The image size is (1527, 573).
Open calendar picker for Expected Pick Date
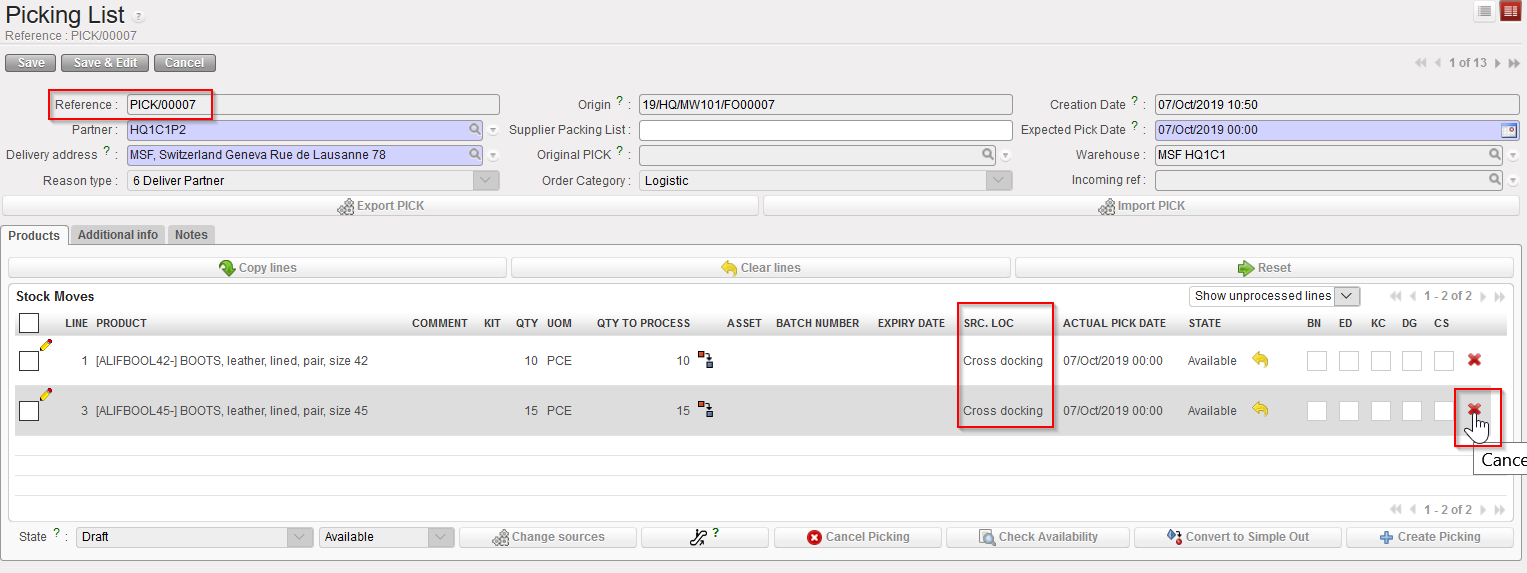click(x=1508, y=130)
